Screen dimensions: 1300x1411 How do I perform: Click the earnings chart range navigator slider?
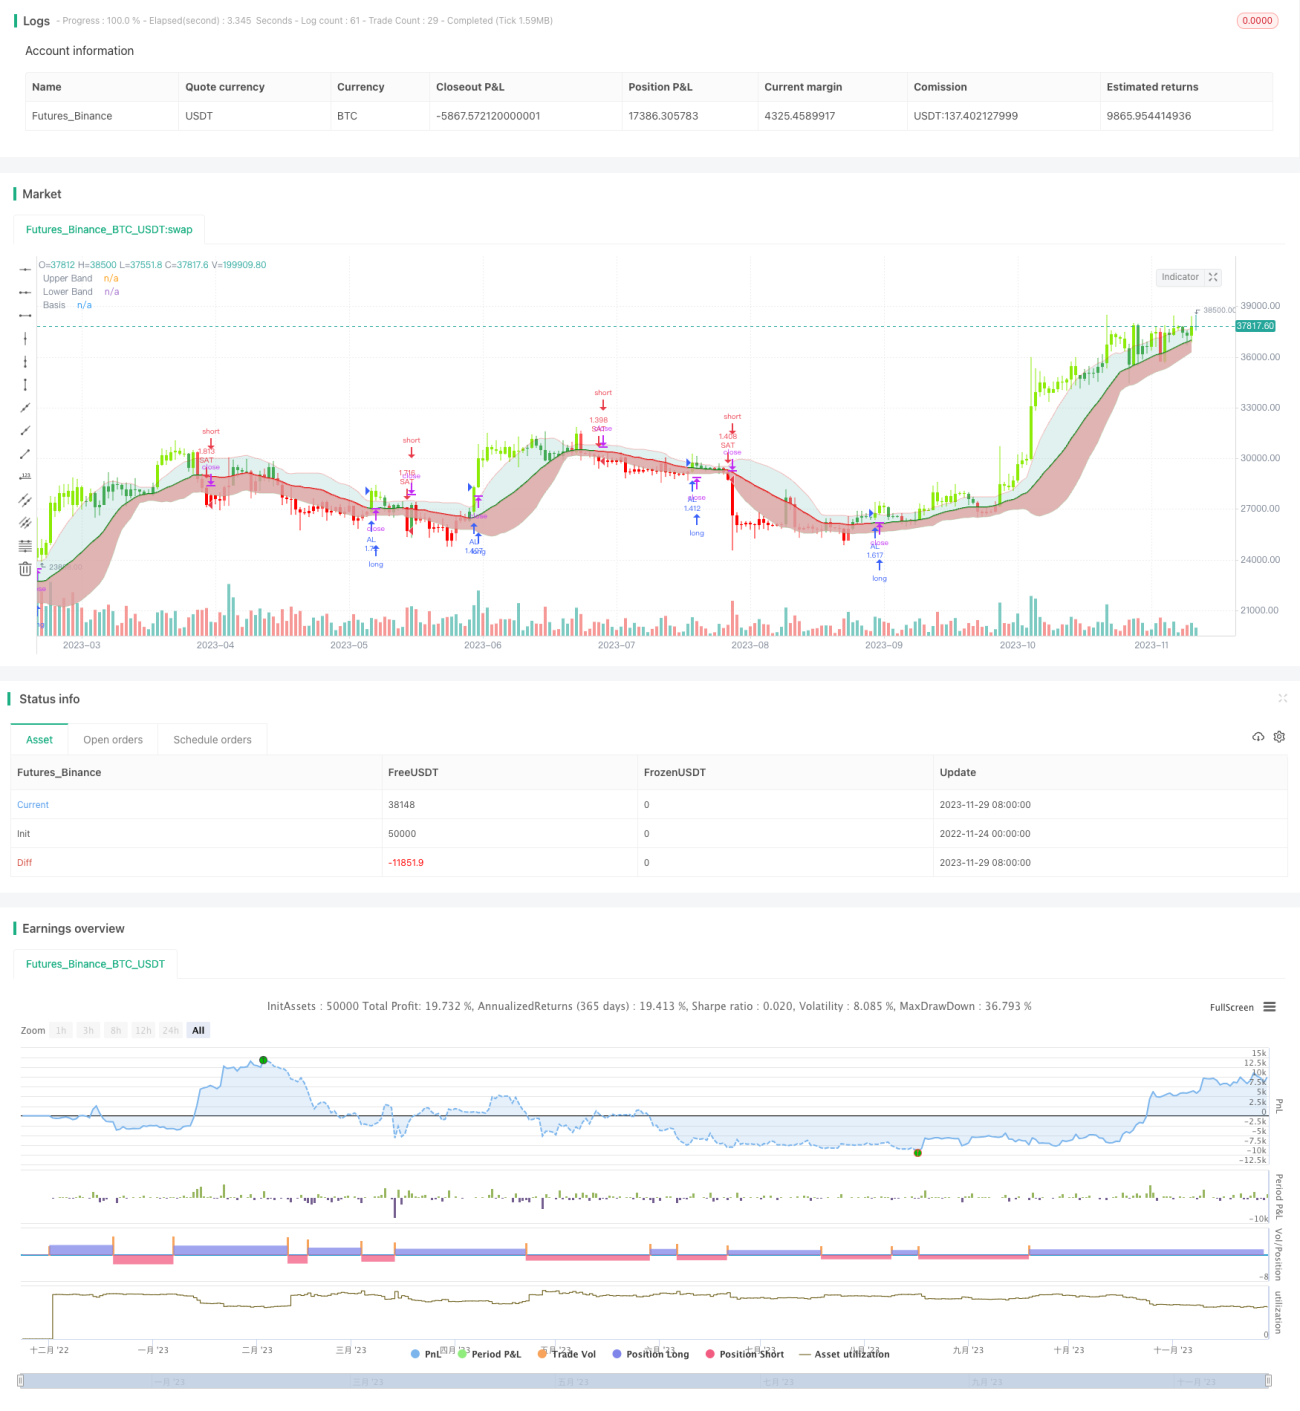click(645, 1381)
